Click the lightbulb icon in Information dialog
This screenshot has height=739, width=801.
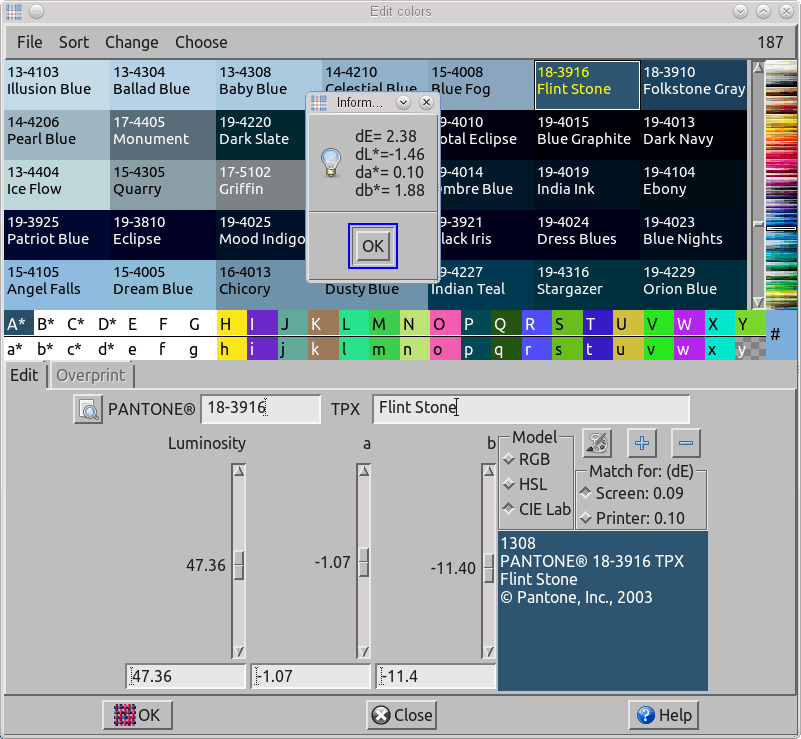[x=331, y=162]
